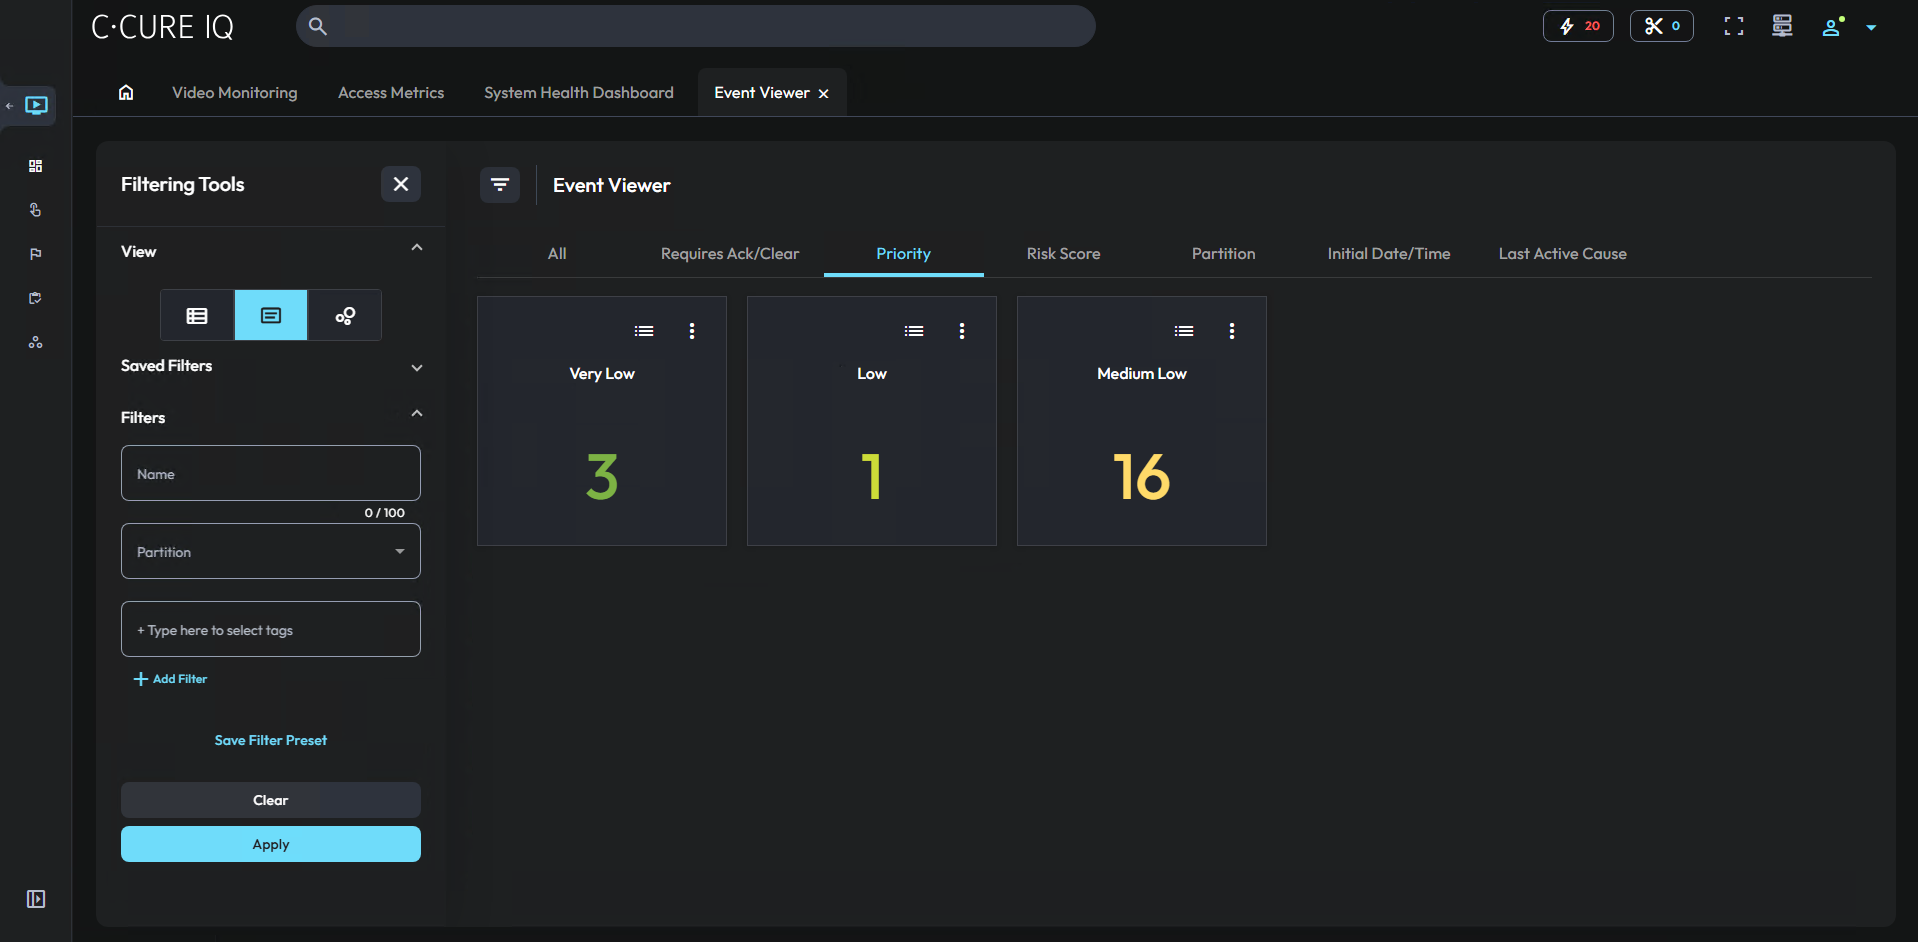Select the card view mode button
This screenshot has width=1918, height=942.
(x=271, y=316)
